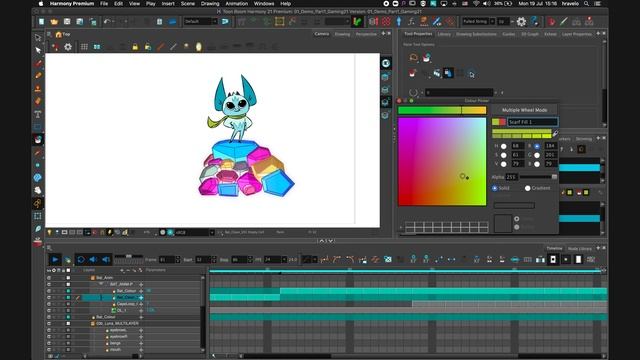
Task: Click the colour eyedropper icon beside the swatch rows
Action: click(x=555, y=133)
